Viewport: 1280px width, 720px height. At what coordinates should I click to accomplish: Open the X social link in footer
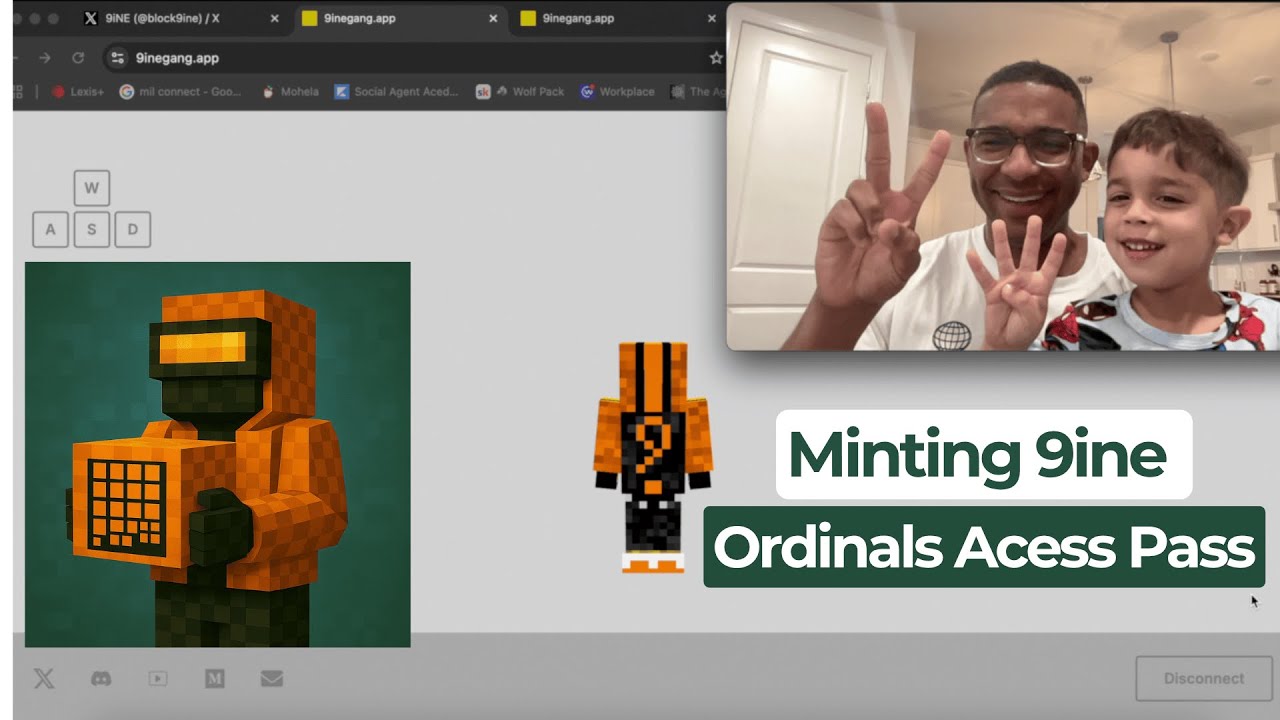(x=44, y=678)
